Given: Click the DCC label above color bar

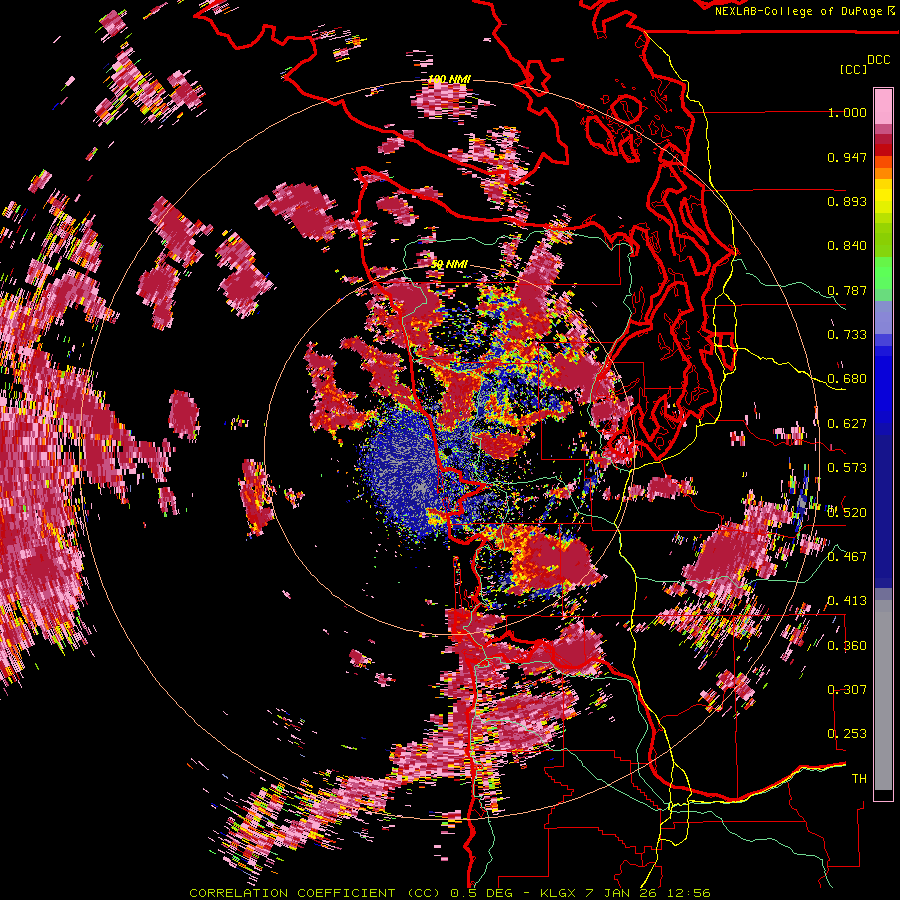Looking at the screenshot, I should [x=878, y=60].
